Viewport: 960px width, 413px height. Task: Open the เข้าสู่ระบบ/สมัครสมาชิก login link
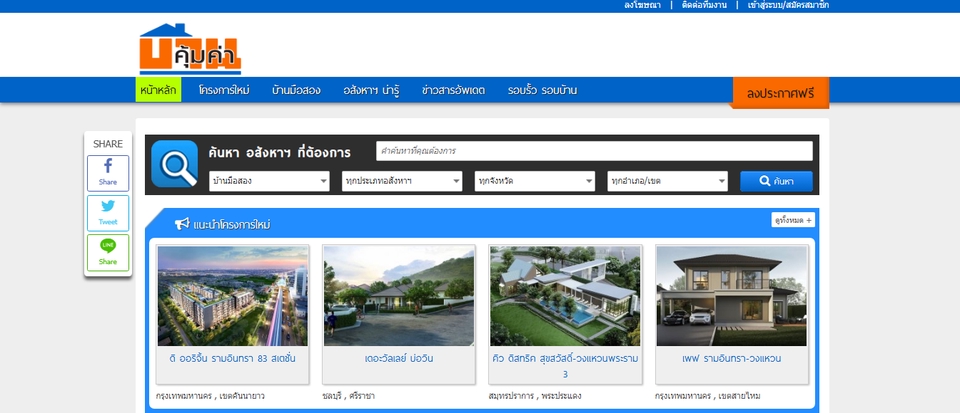click(788, 5)
